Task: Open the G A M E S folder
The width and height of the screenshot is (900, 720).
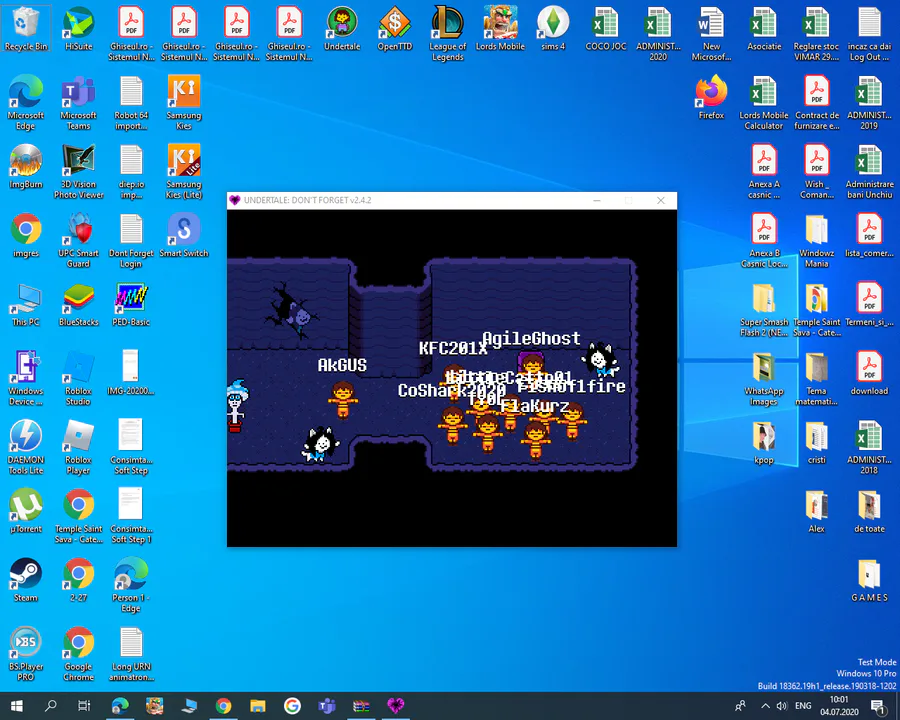Action: click(x=869, y=580)
